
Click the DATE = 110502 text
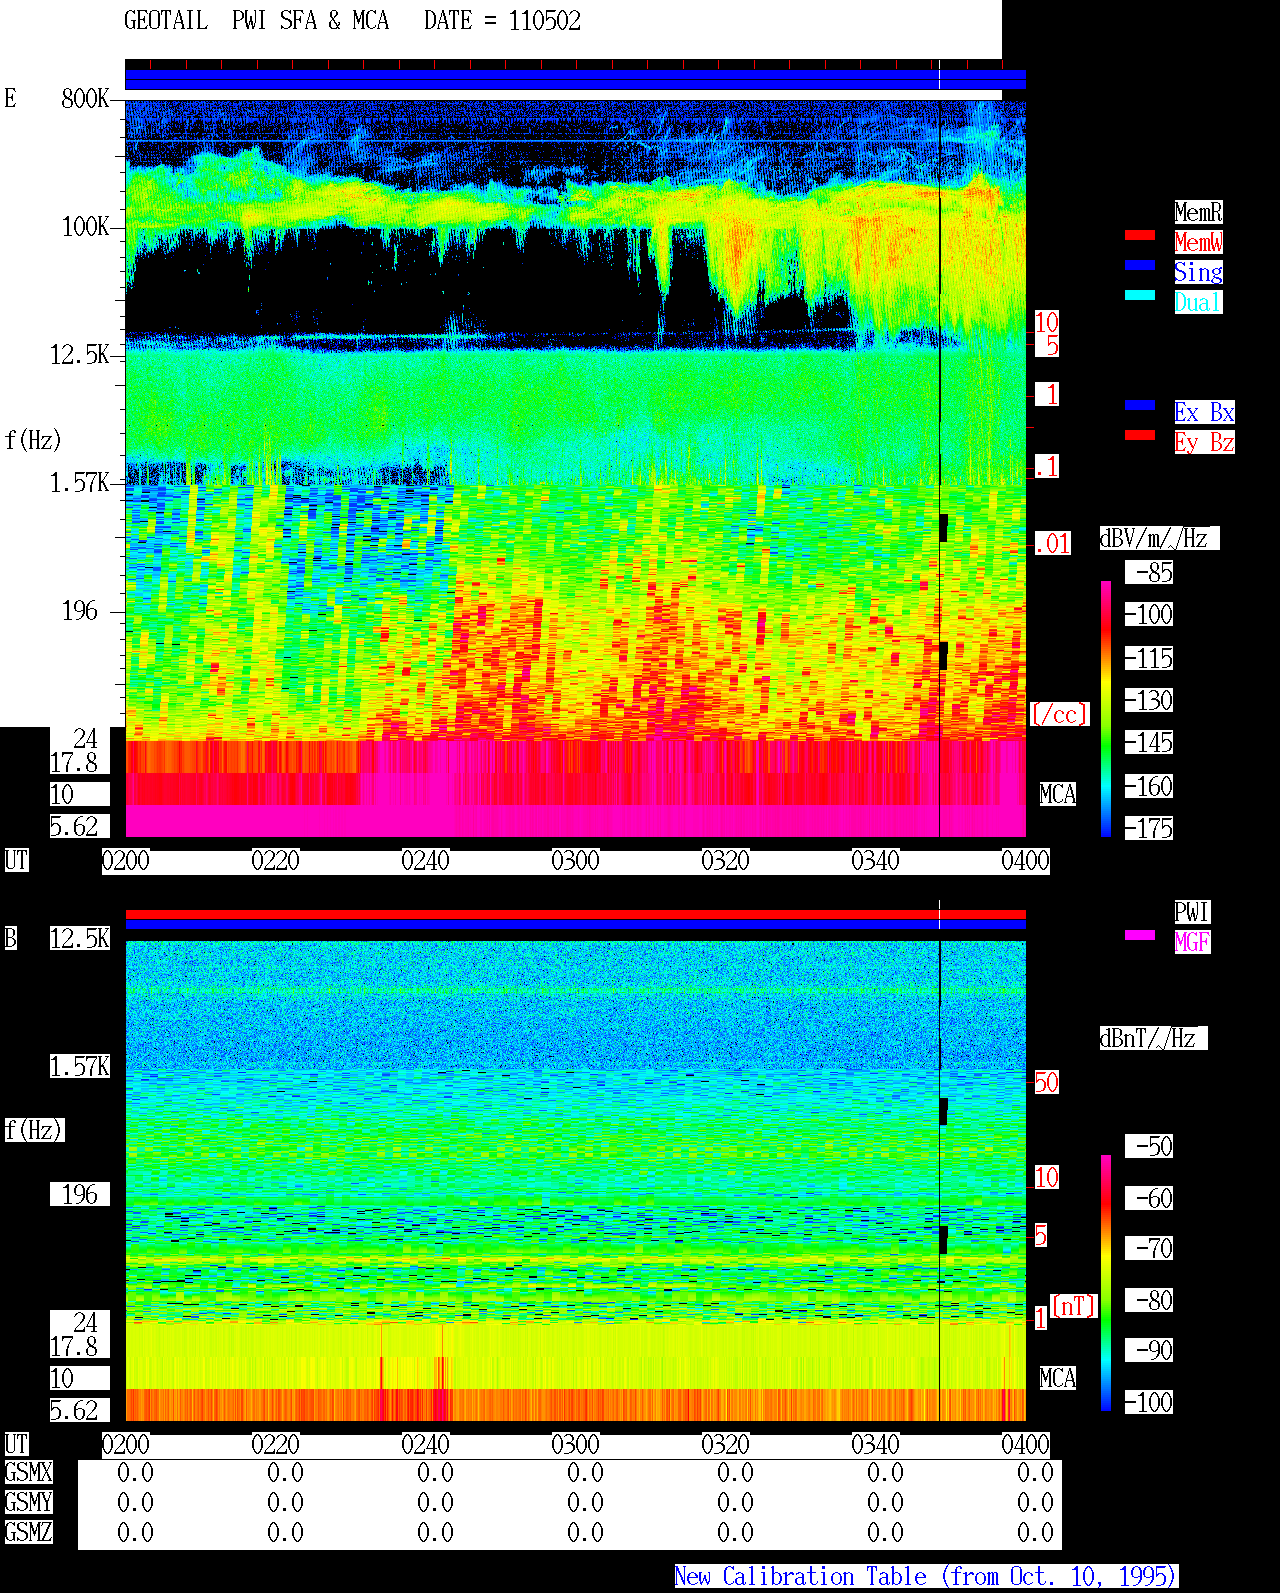coord(502,21)
